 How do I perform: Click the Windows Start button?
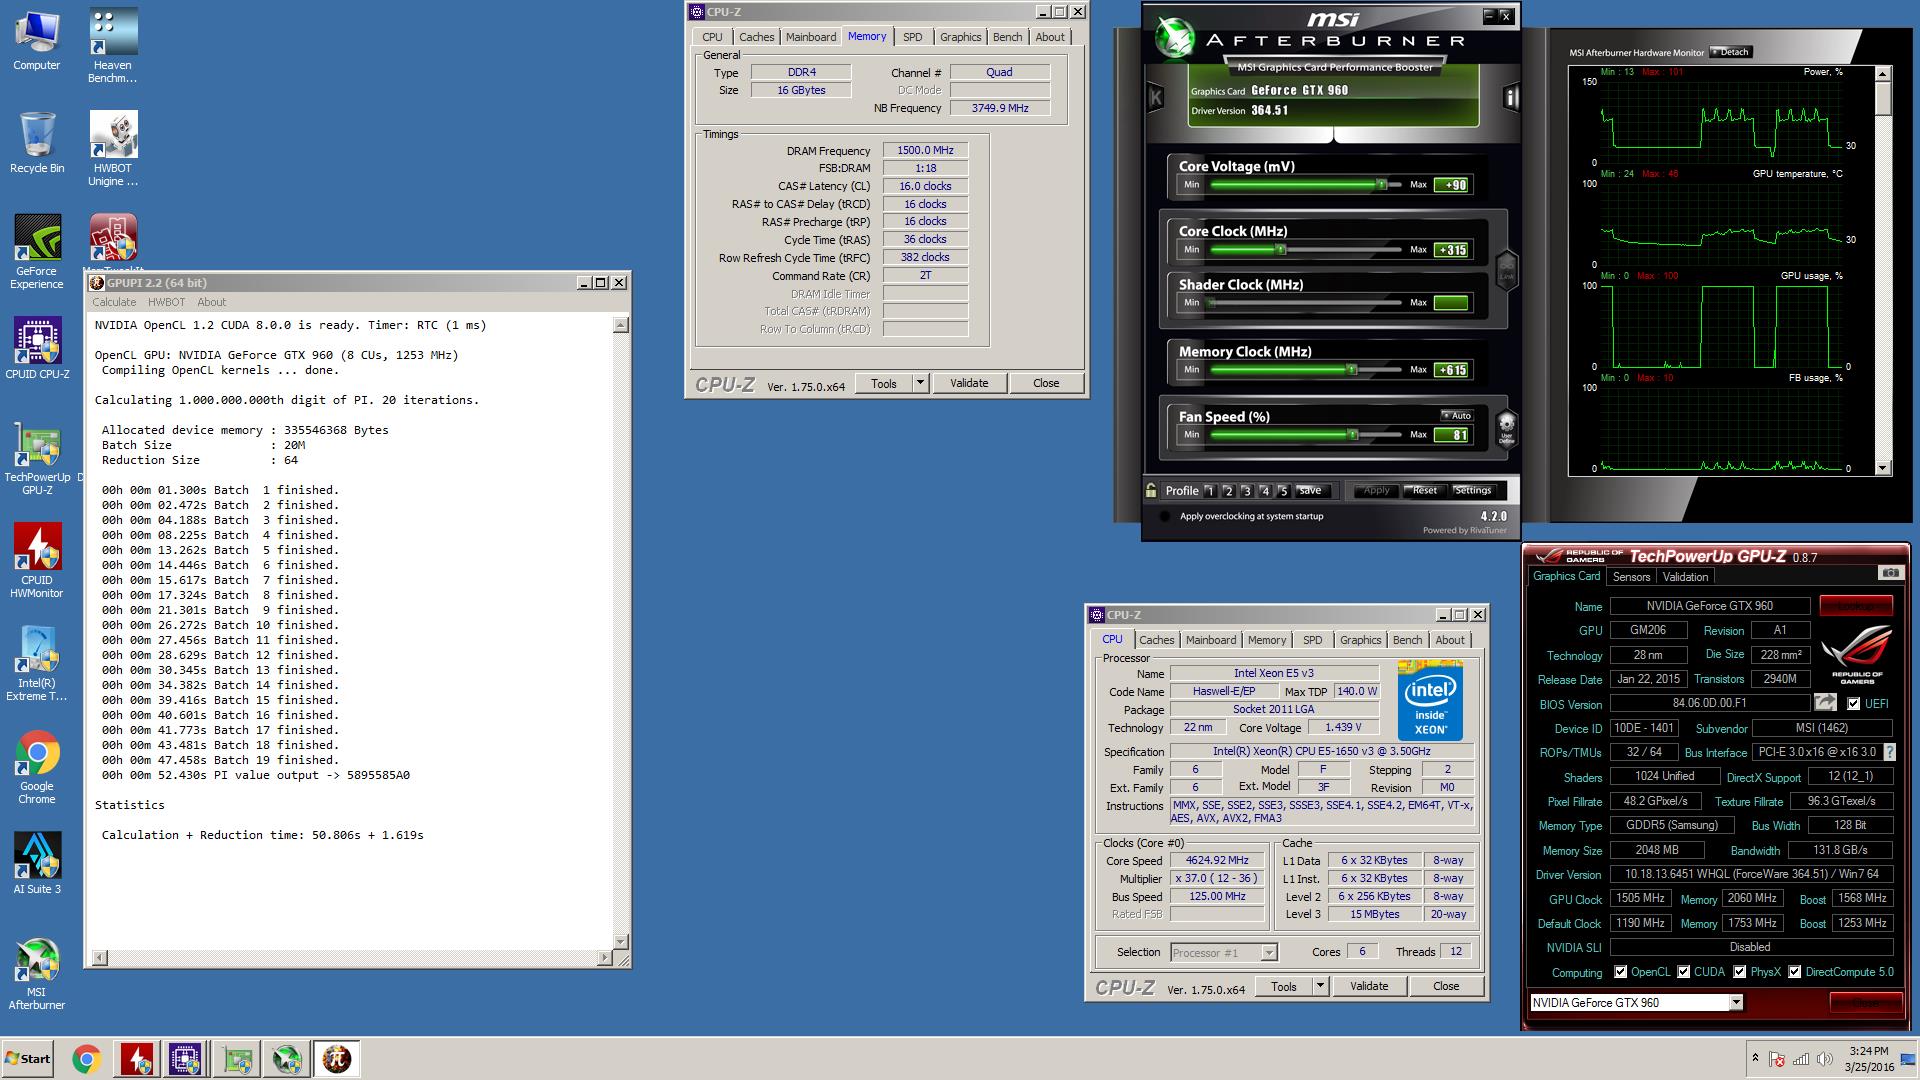[27, 1059]
